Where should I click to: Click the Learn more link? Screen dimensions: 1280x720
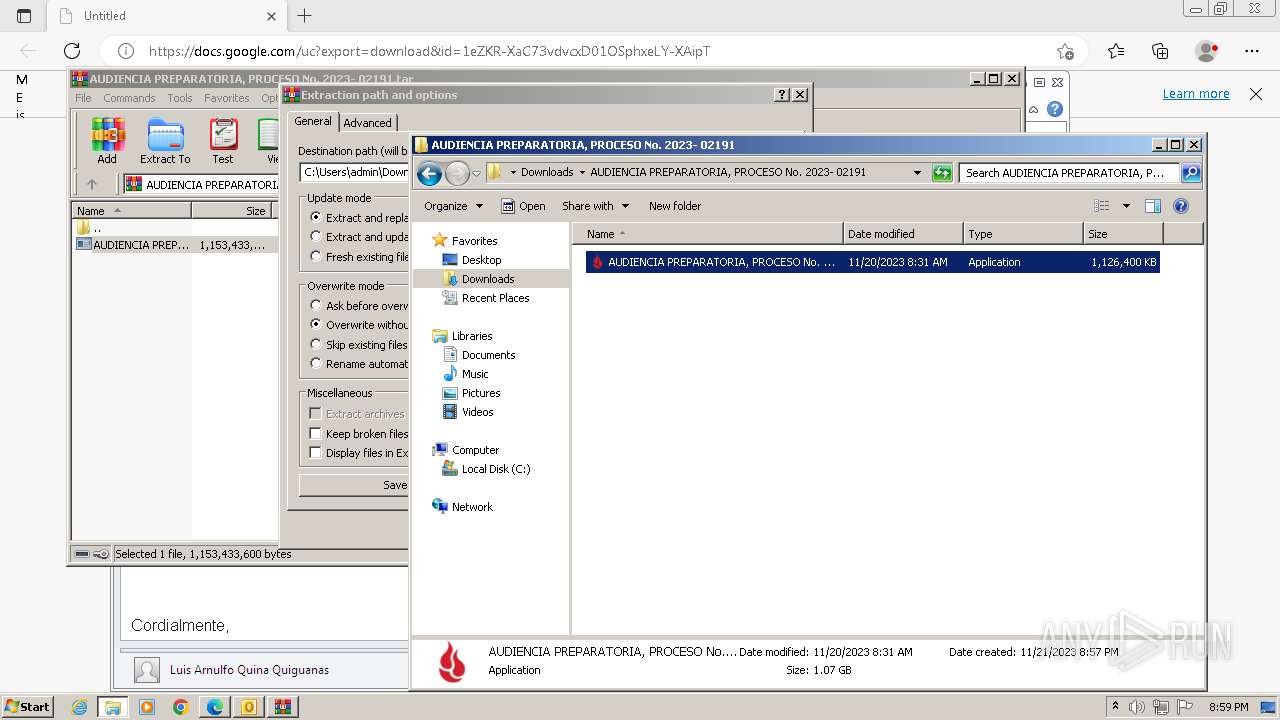1196,94
